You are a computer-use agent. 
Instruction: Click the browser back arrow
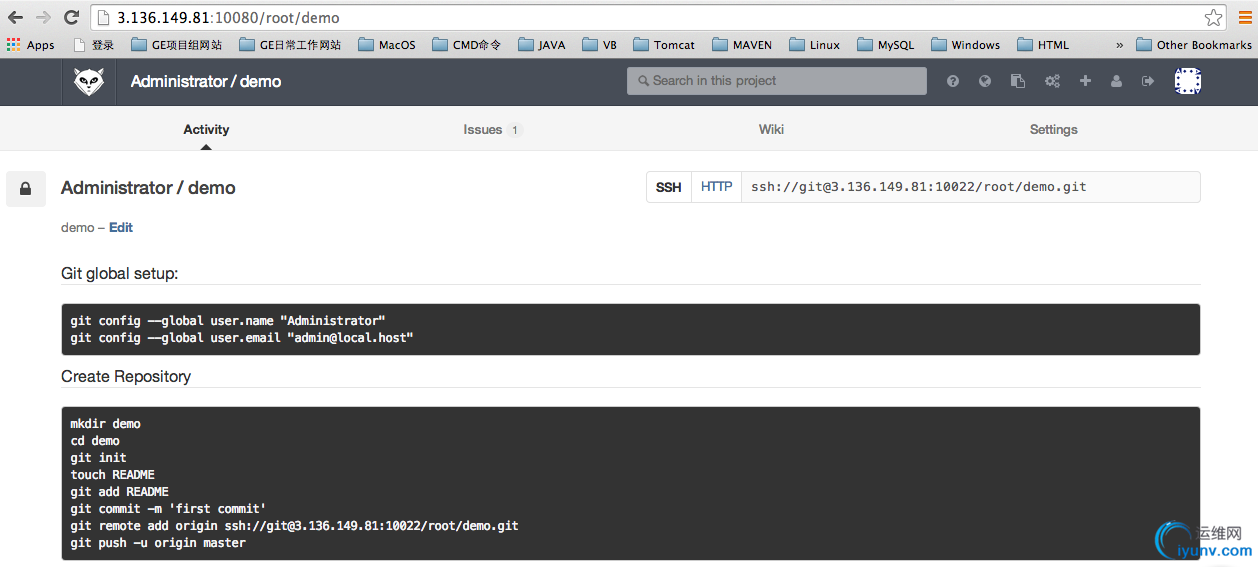15,17
